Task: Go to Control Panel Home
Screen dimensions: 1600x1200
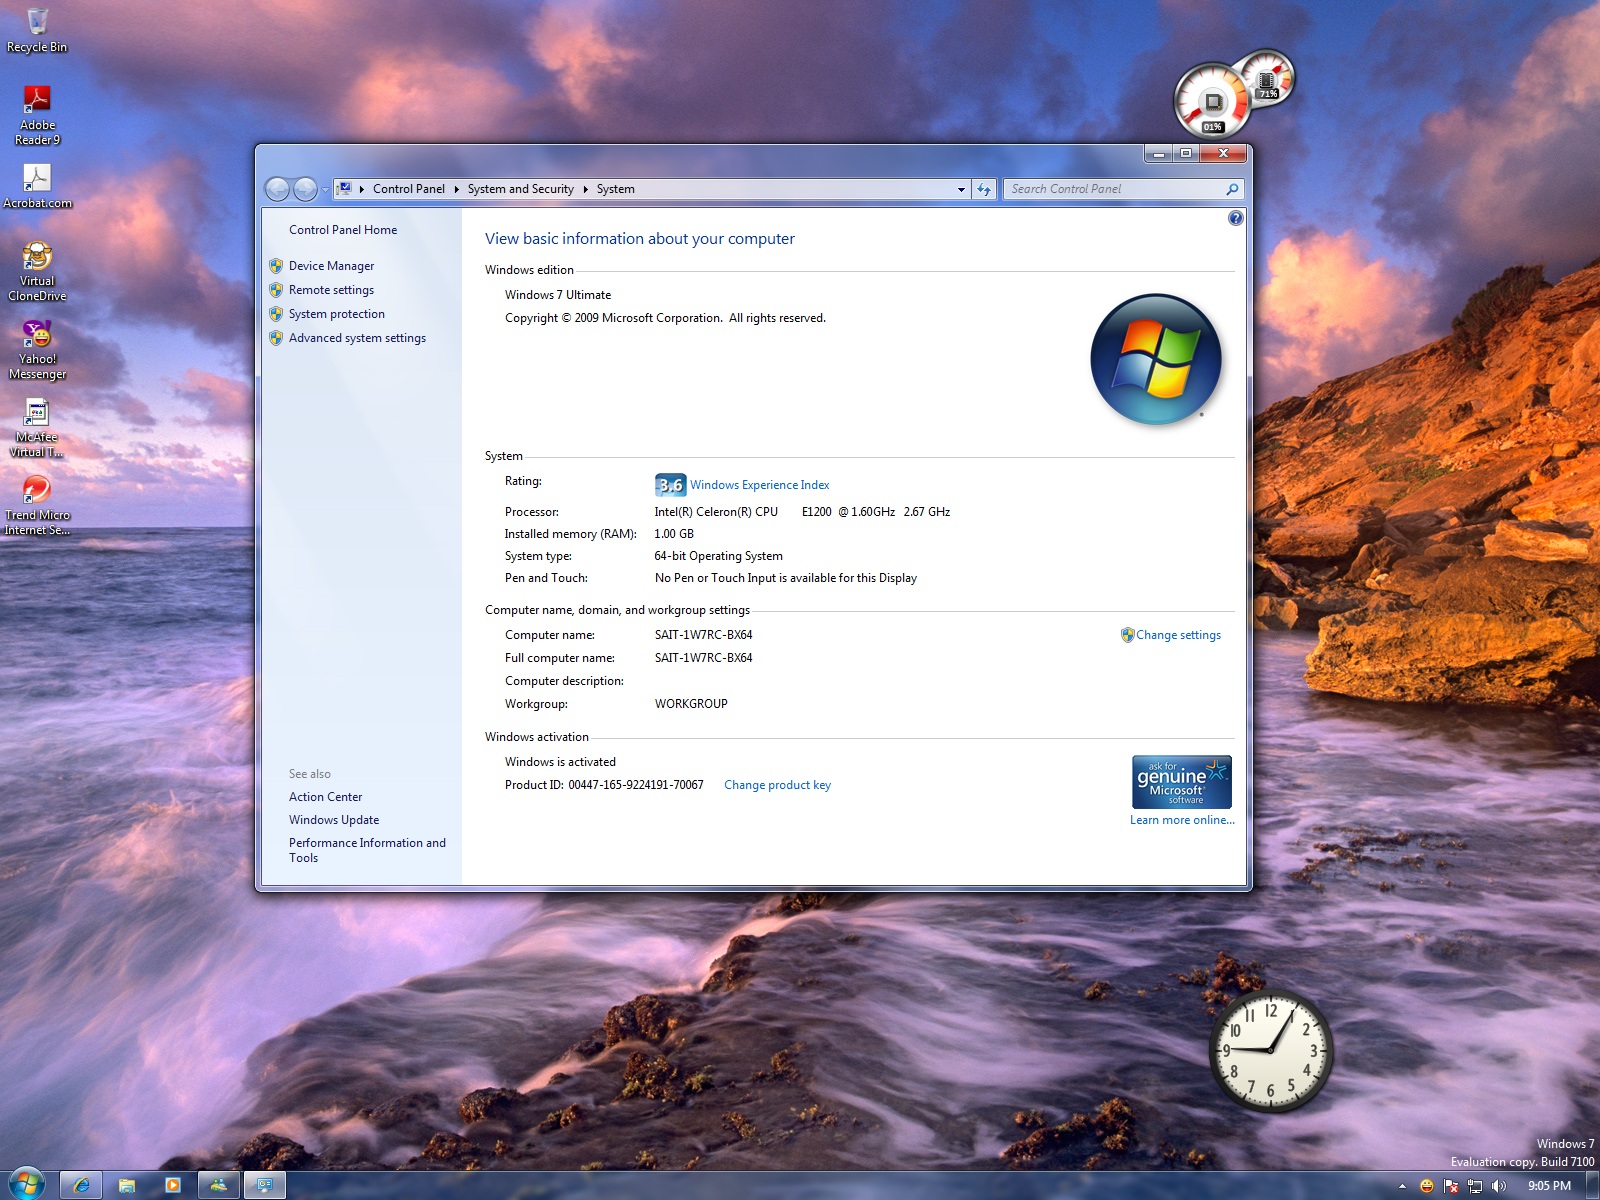Action: [343, 230]
